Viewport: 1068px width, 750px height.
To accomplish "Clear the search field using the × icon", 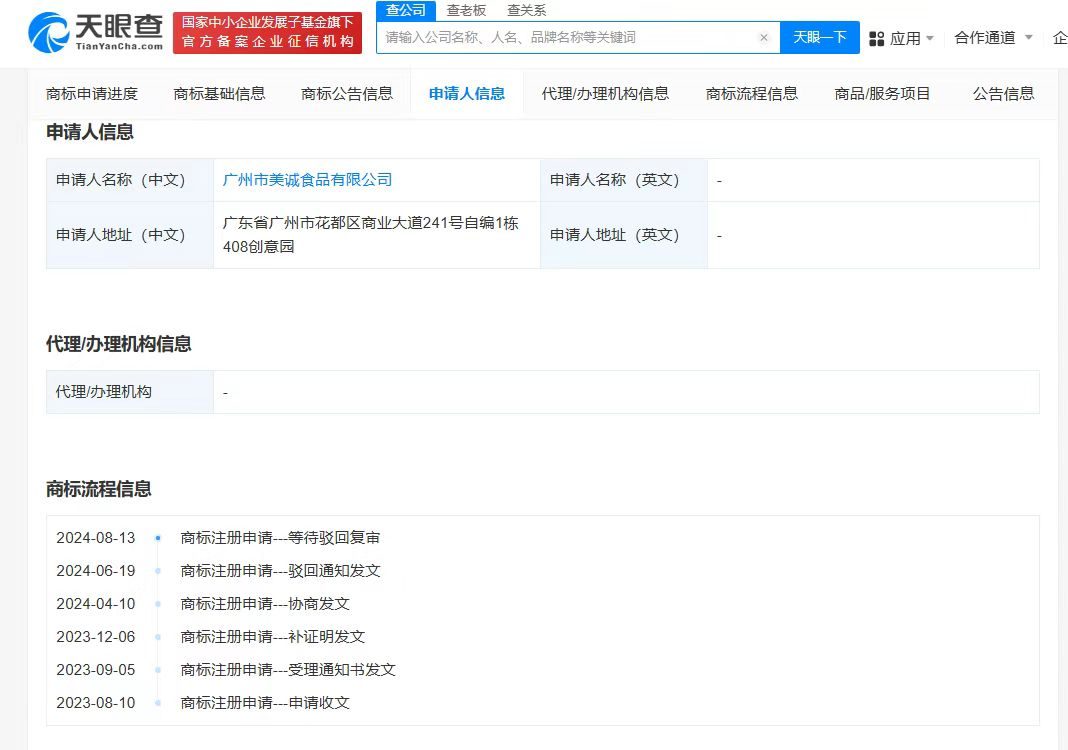I will tap(764, 37).
